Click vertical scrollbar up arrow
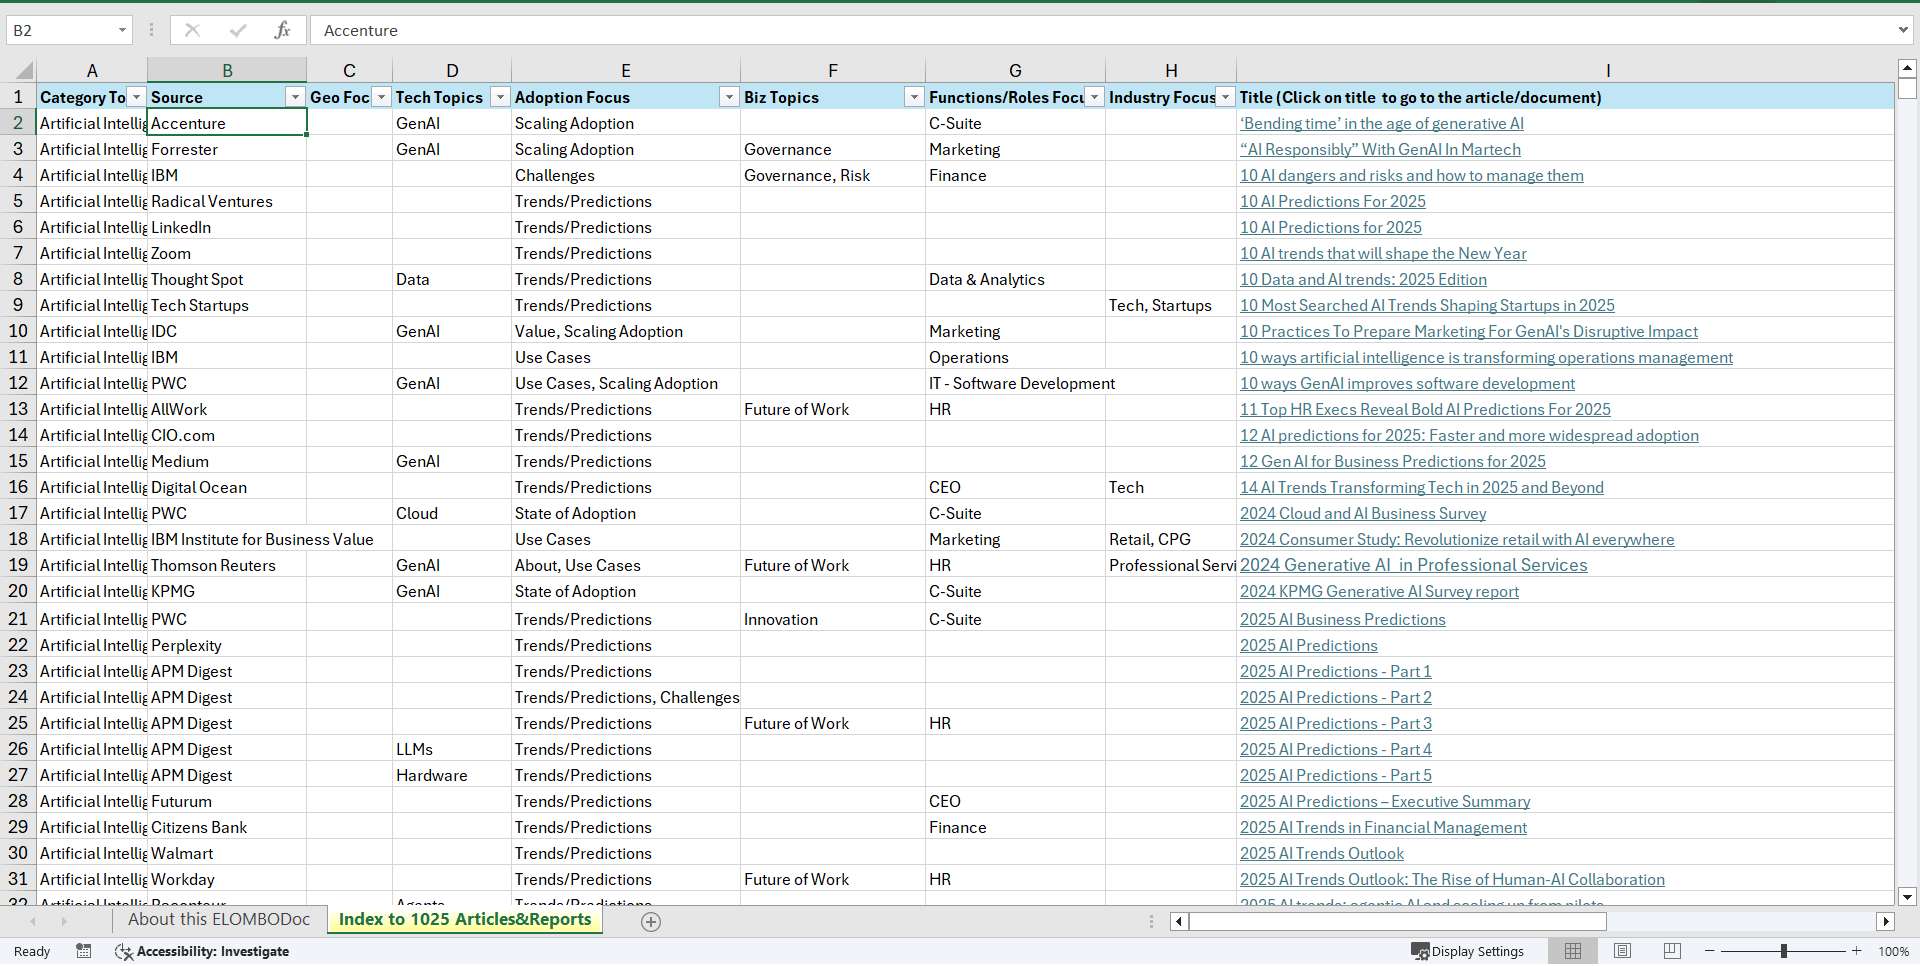This screenshot has height=966, width=1920. pyautogui.click(x=1907, y=68)
